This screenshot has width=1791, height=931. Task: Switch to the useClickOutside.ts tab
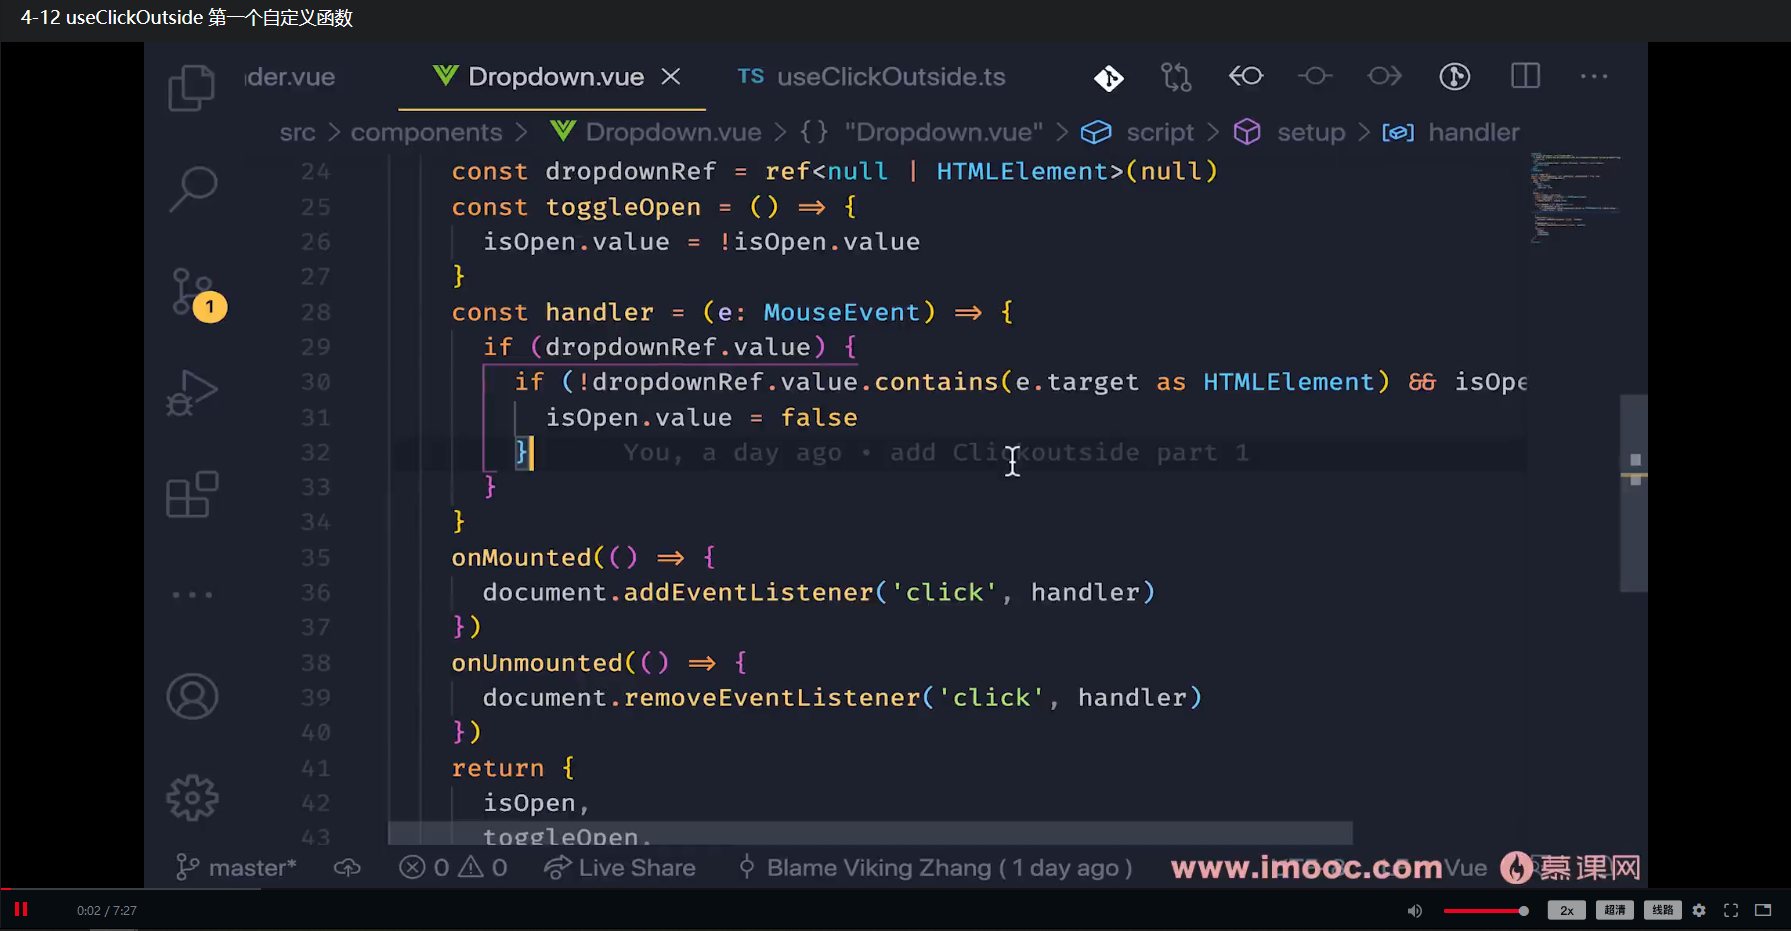871,77
